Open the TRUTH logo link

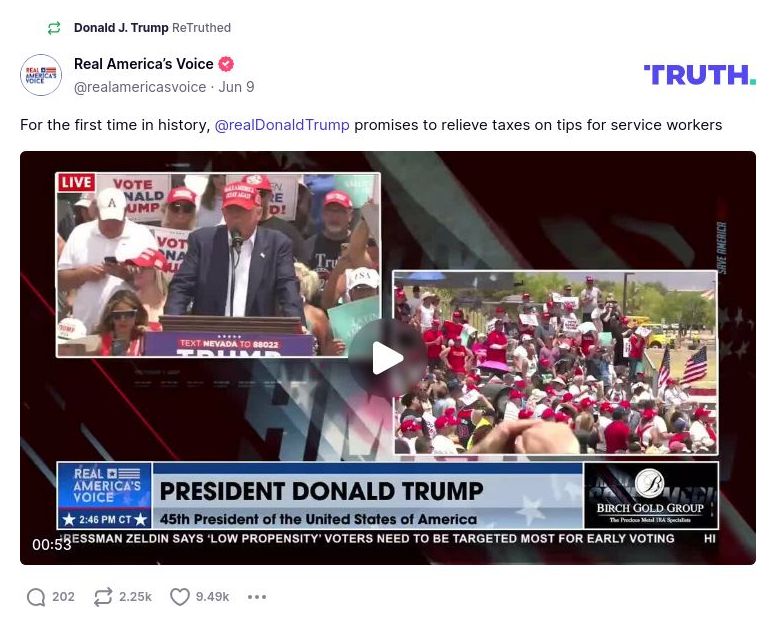(x=700, y=75)
